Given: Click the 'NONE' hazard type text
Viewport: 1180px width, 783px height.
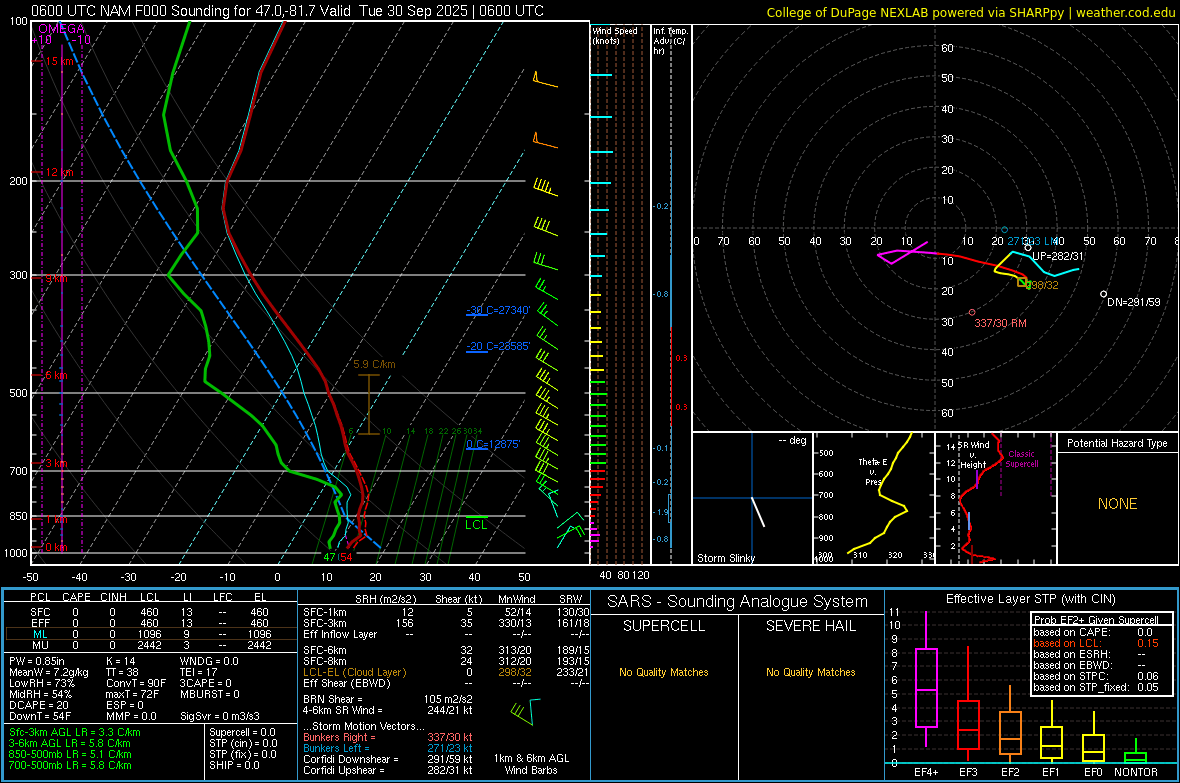Looking at the screenshot, I should click(1117, 504).
